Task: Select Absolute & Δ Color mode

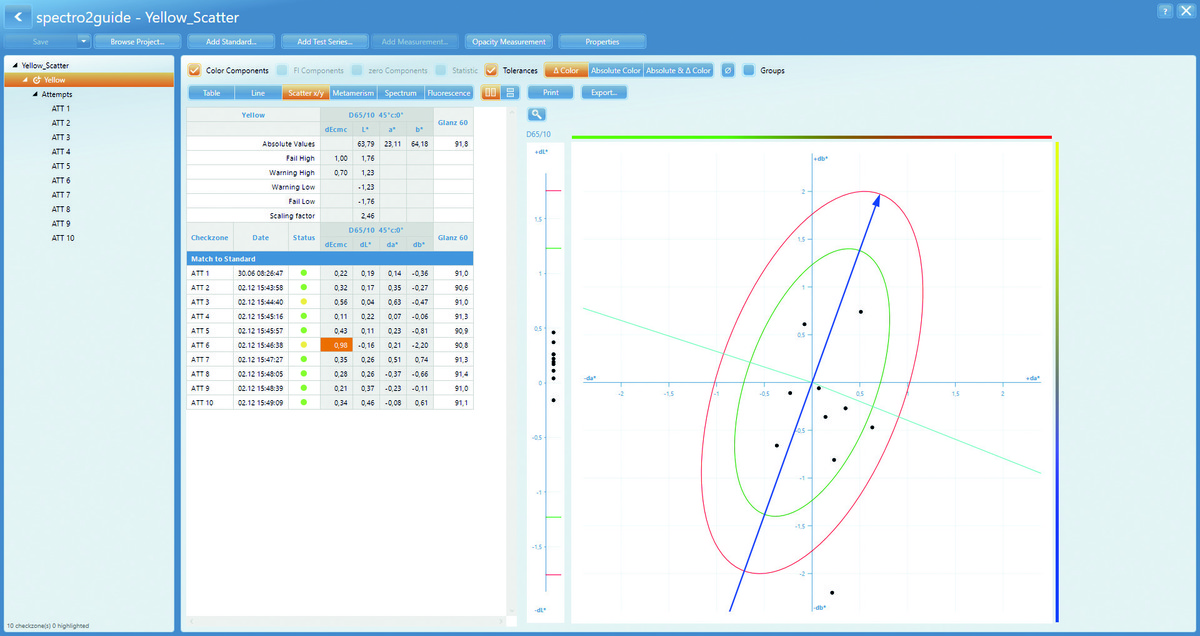Action: coord(678,71)
